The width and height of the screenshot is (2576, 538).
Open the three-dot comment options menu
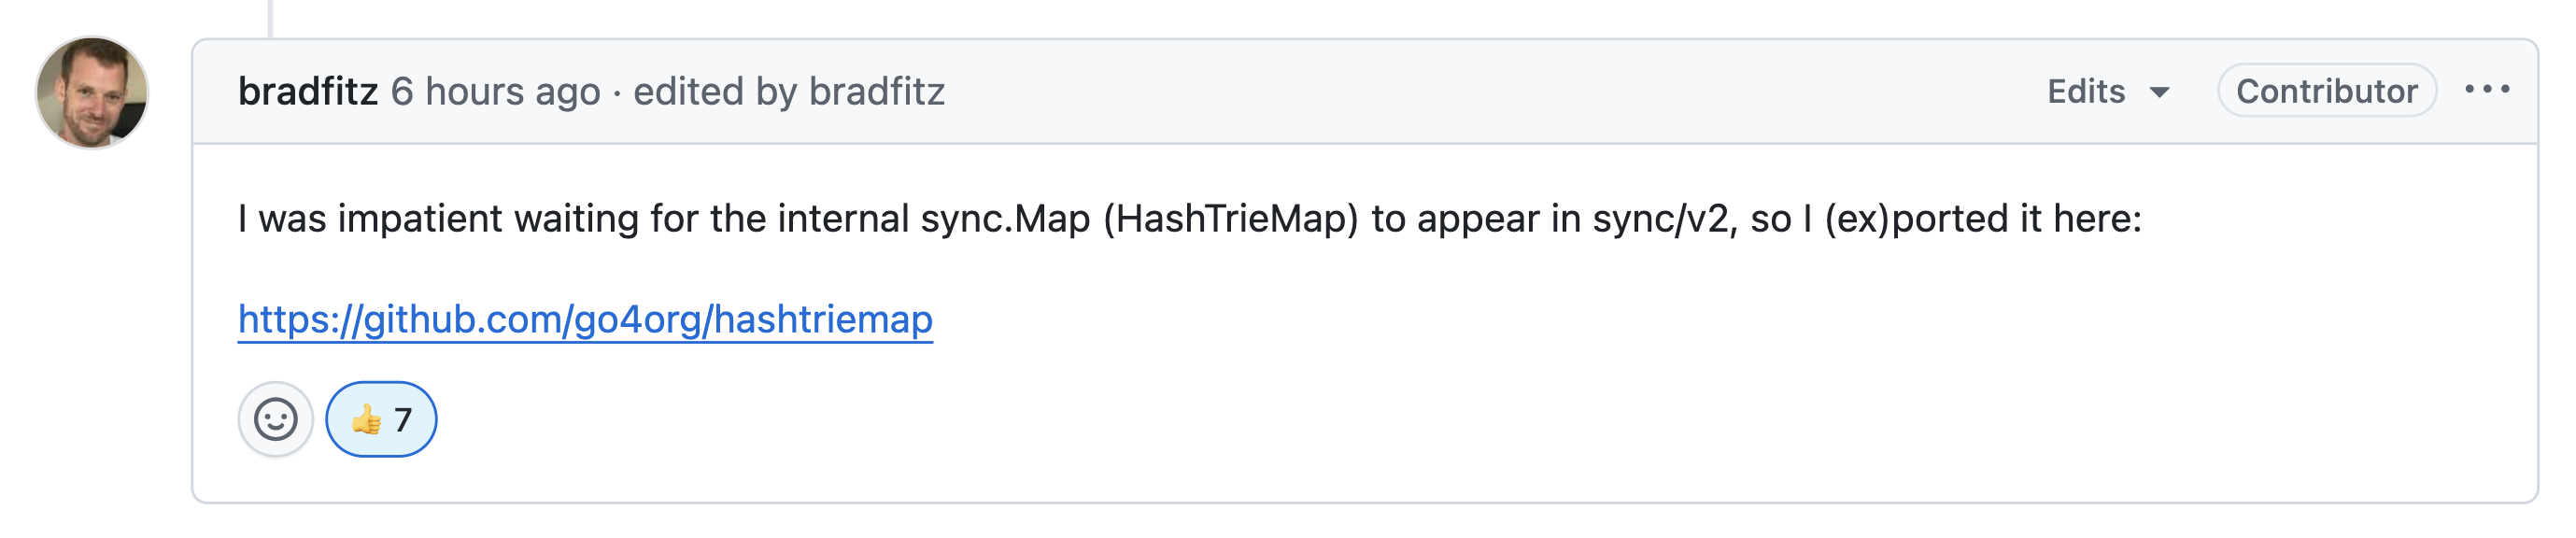(x=2486, y=90)
